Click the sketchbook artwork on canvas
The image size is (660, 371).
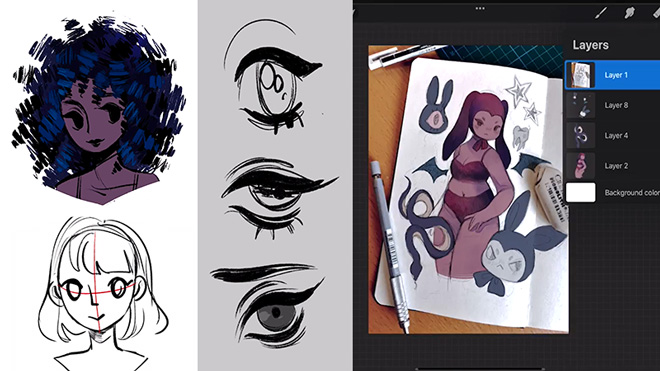[x=468, y=190]
